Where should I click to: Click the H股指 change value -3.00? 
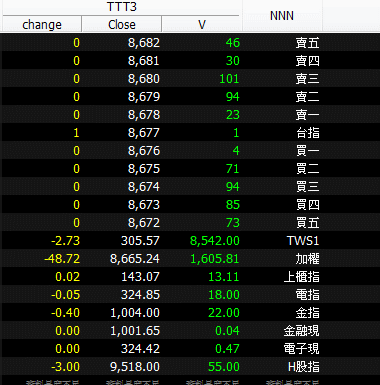[65, 367]
